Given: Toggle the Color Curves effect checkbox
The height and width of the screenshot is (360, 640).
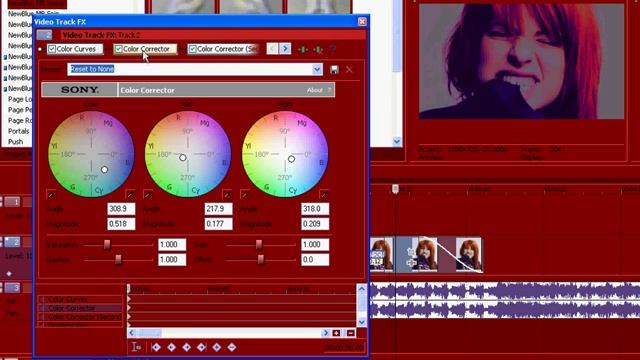Looking at the screenshot, I should click(x=52, y=49).
